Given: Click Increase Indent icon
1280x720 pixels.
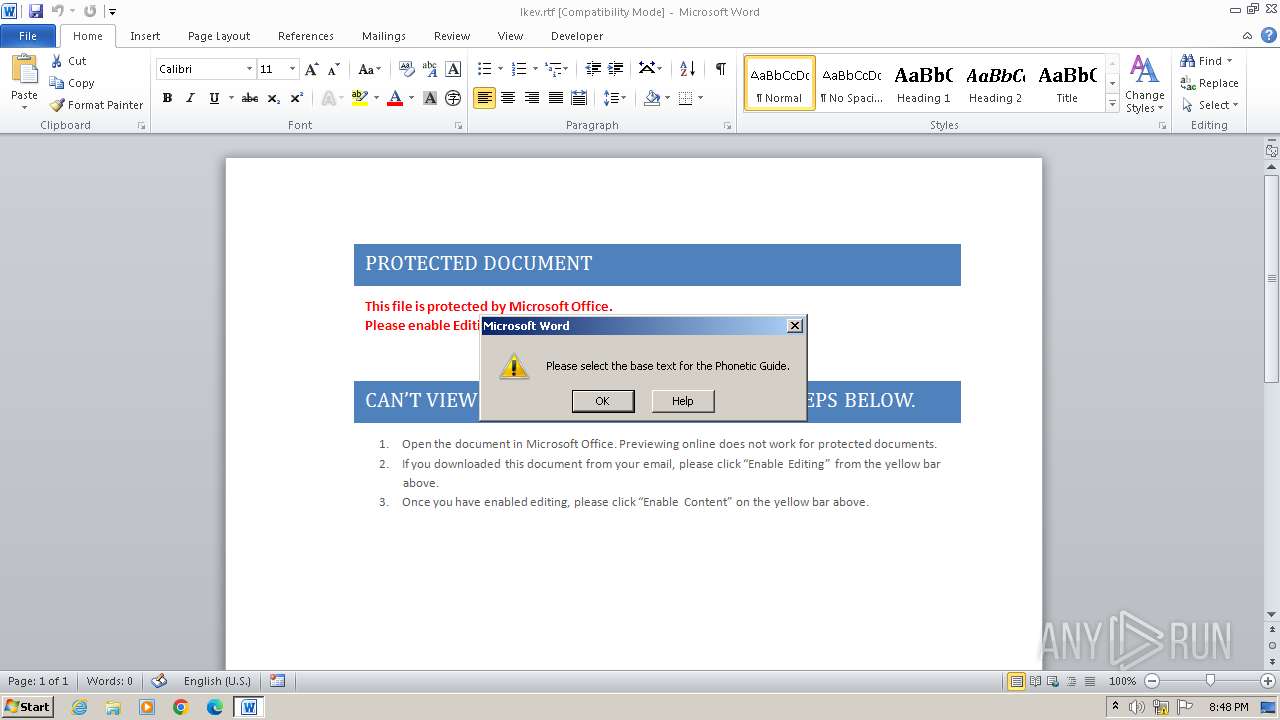Looking at the screenshot, I should pos(616,69).
